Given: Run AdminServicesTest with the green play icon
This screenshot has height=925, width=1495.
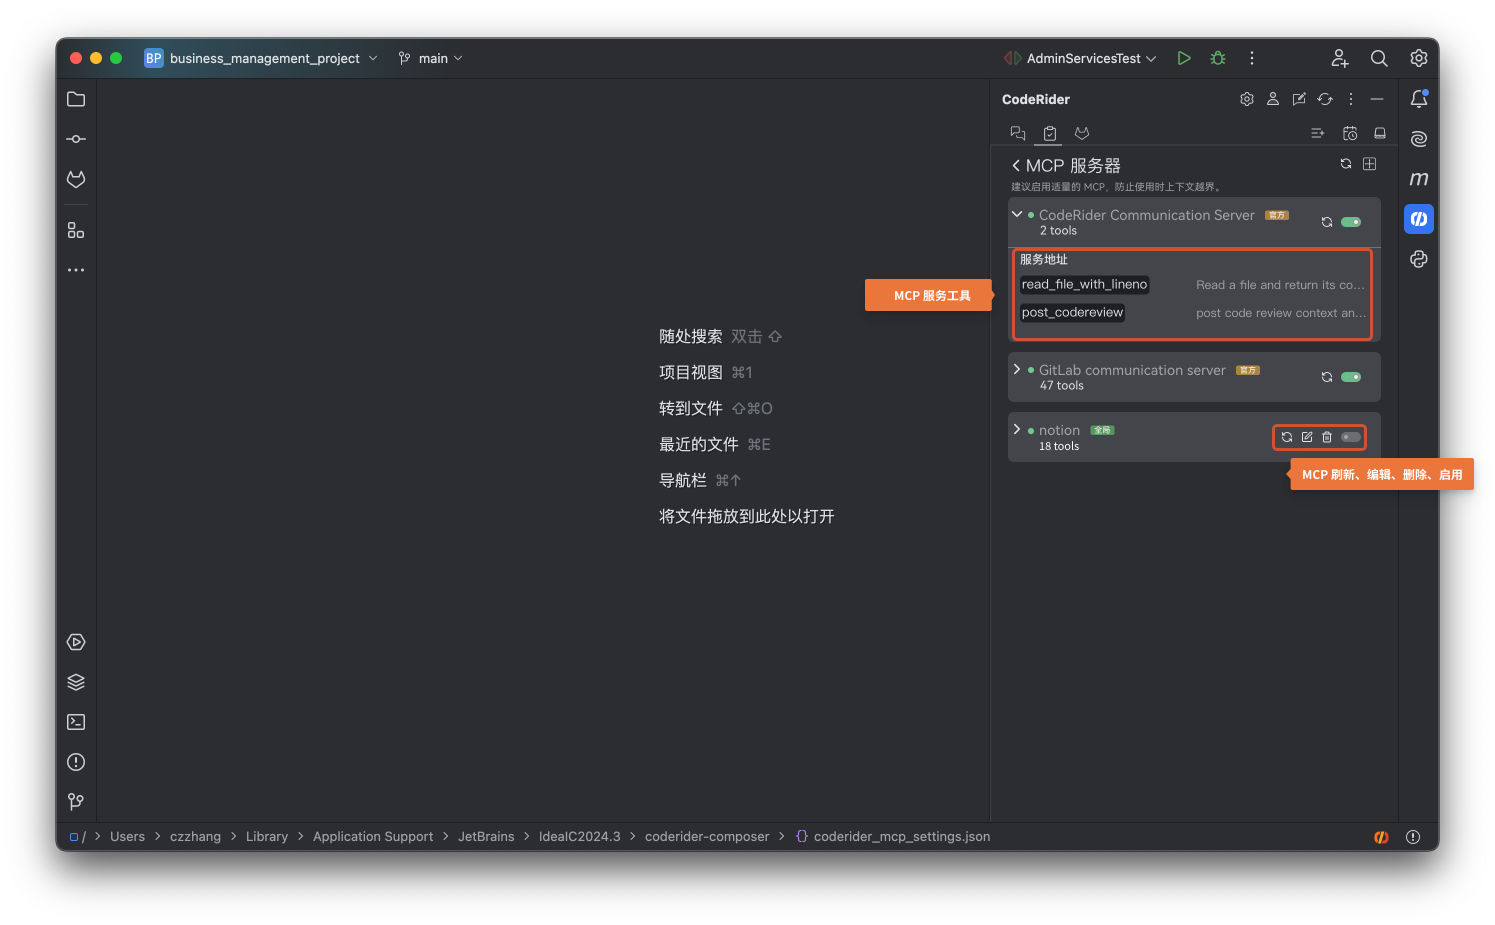Looking at the screenshot, I should click(1184, 58).
